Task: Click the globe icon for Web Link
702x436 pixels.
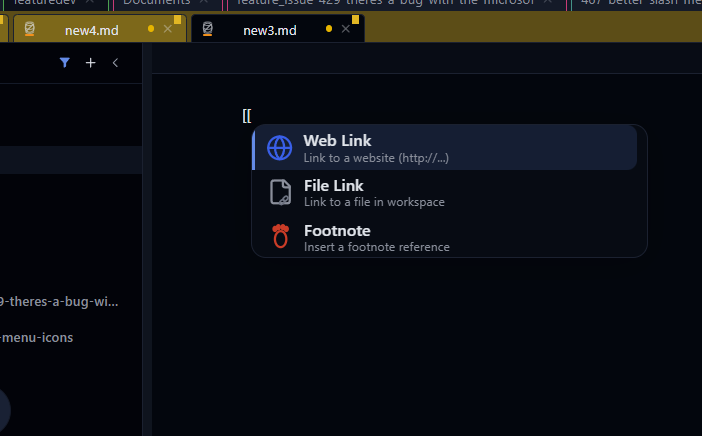Action: click(279, 148)
